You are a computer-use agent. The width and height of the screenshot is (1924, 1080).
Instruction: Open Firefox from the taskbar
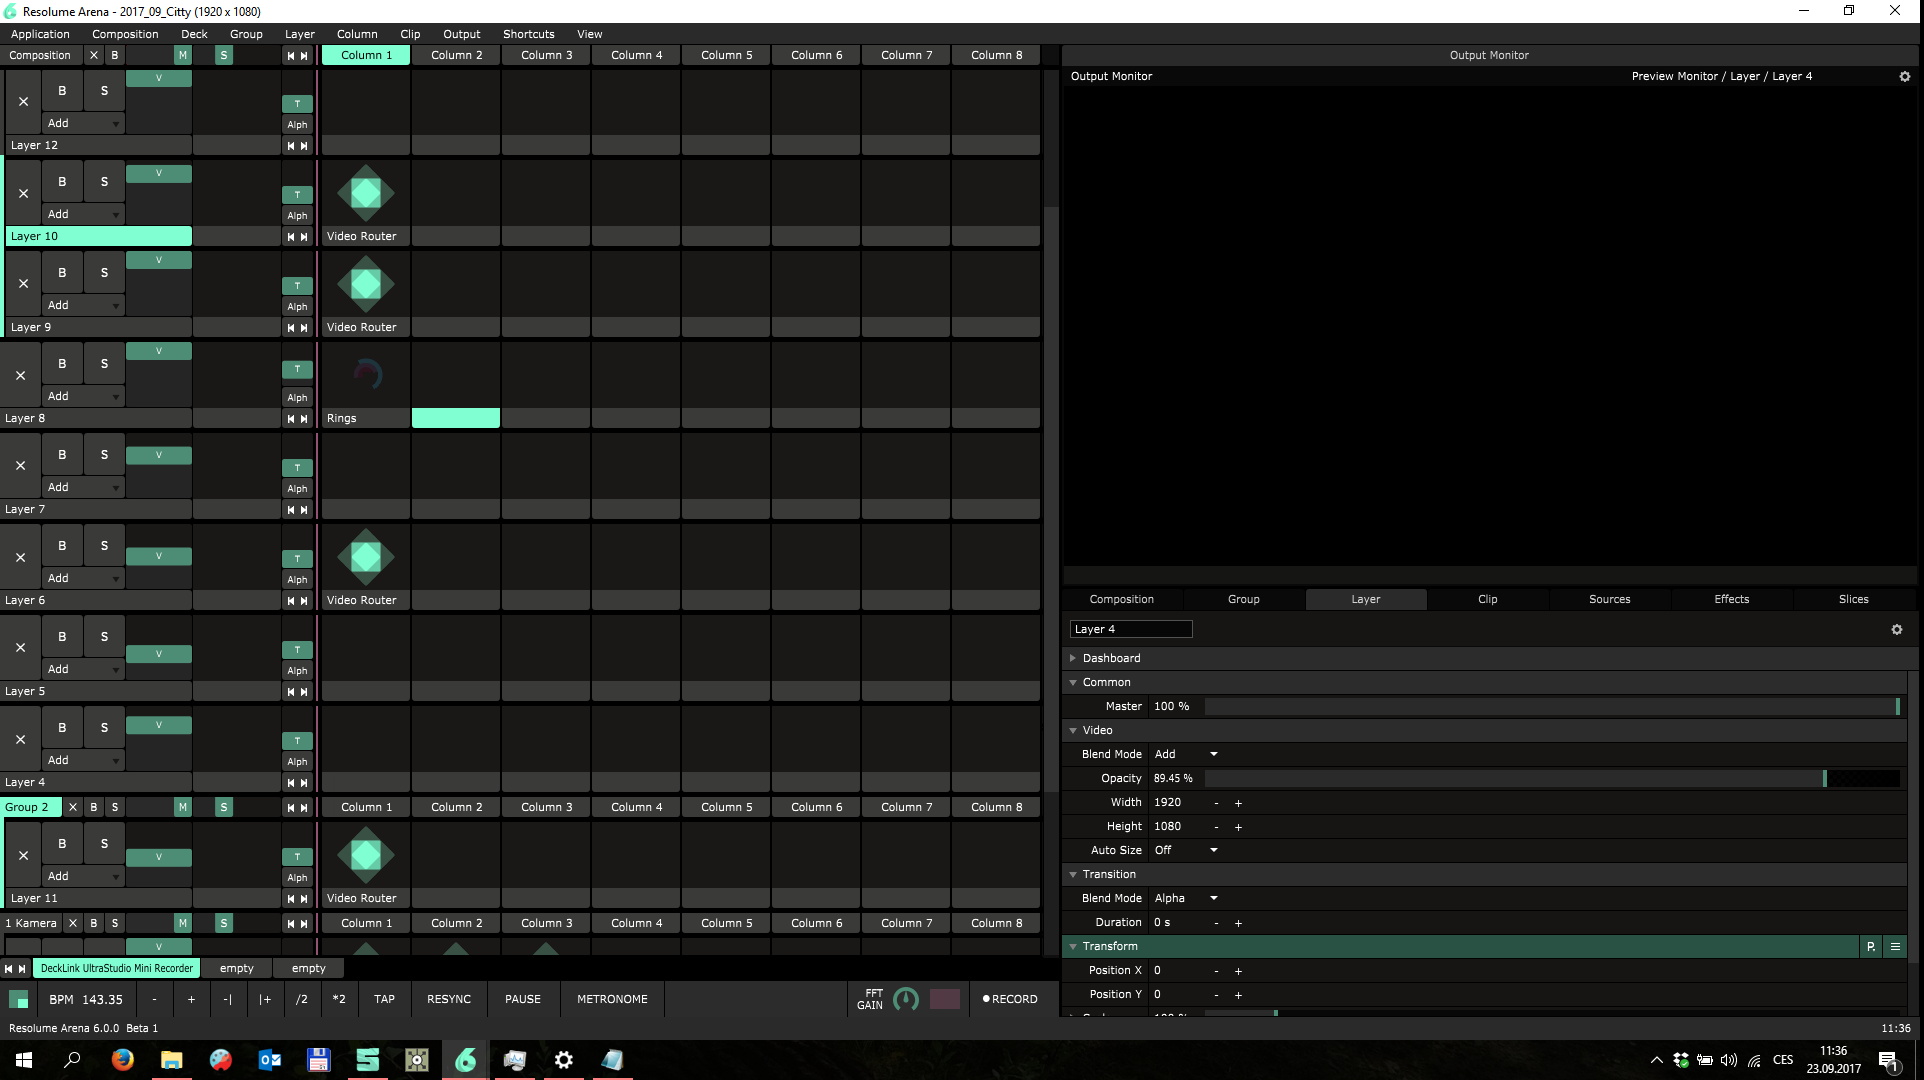click(122, 1060)
